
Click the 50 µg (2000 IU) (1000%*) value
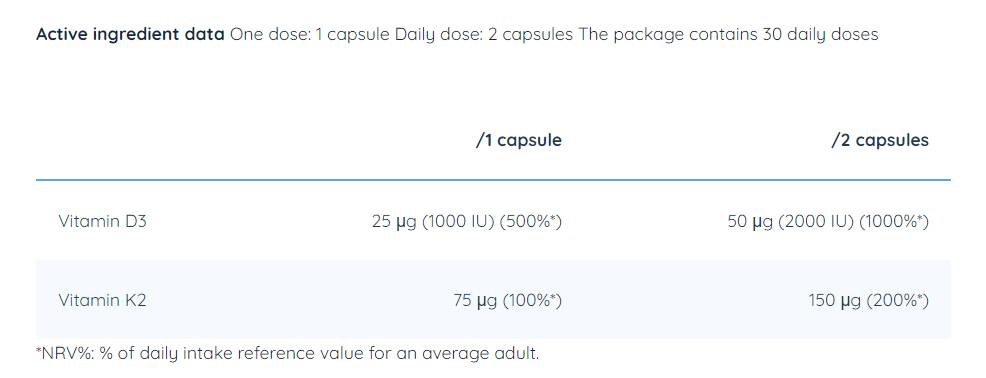point(828,222)
